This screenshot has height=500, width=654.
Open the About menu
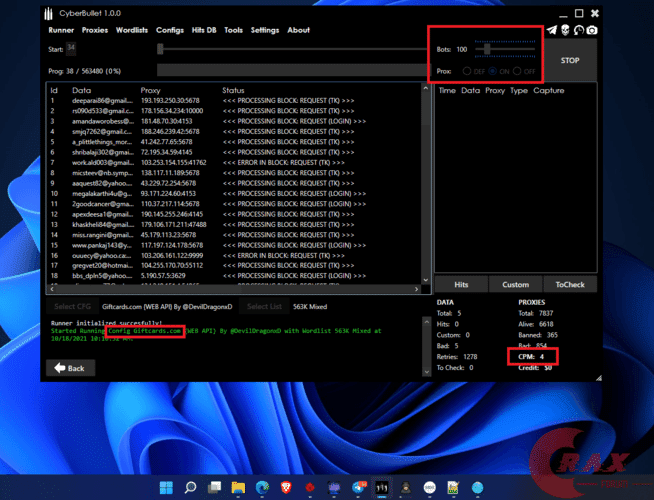(x=298, y=30)
